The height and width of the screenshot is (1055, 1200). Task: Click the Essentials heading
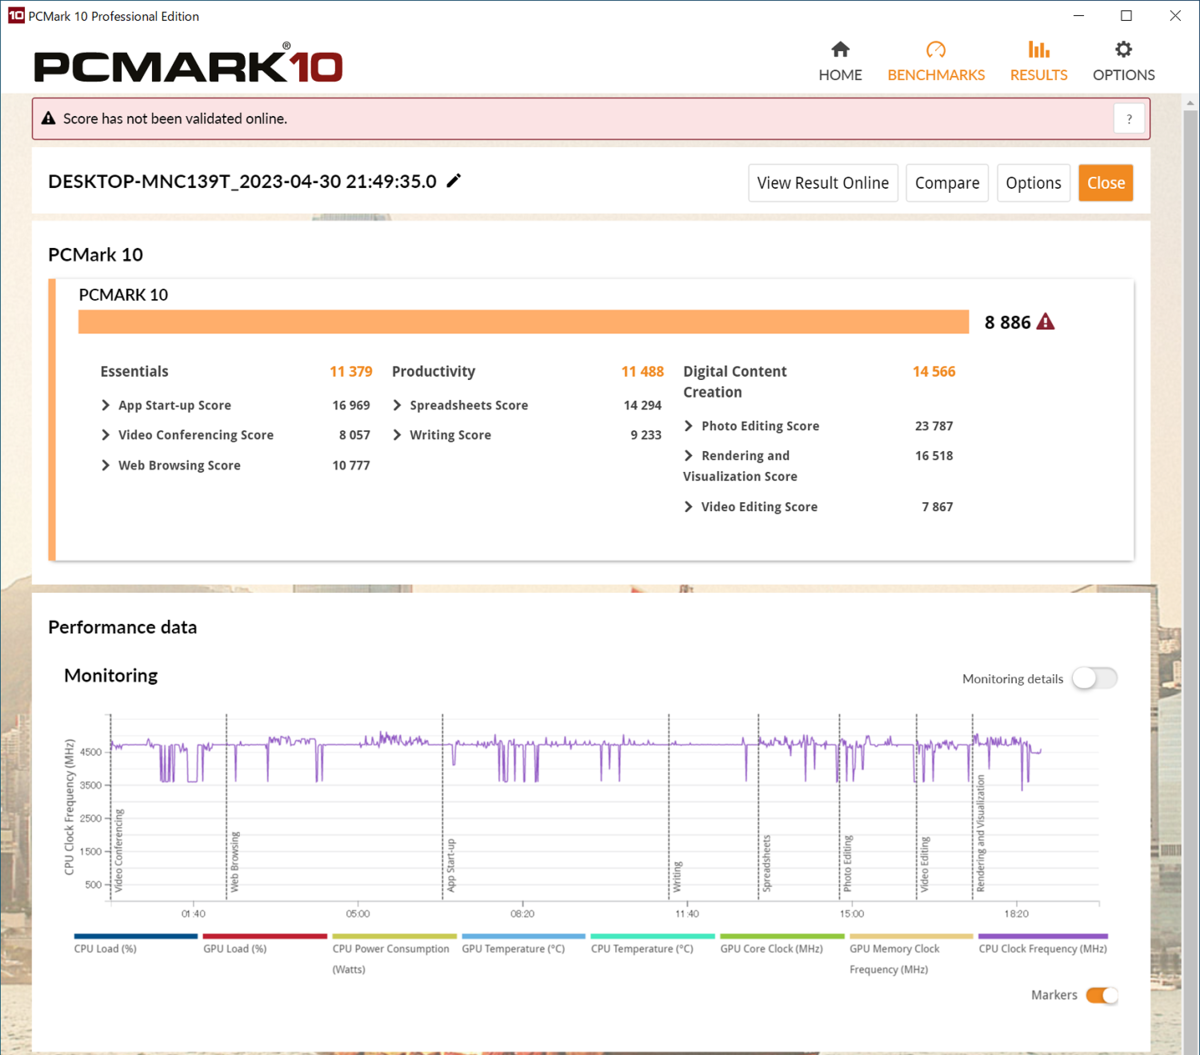134,371
